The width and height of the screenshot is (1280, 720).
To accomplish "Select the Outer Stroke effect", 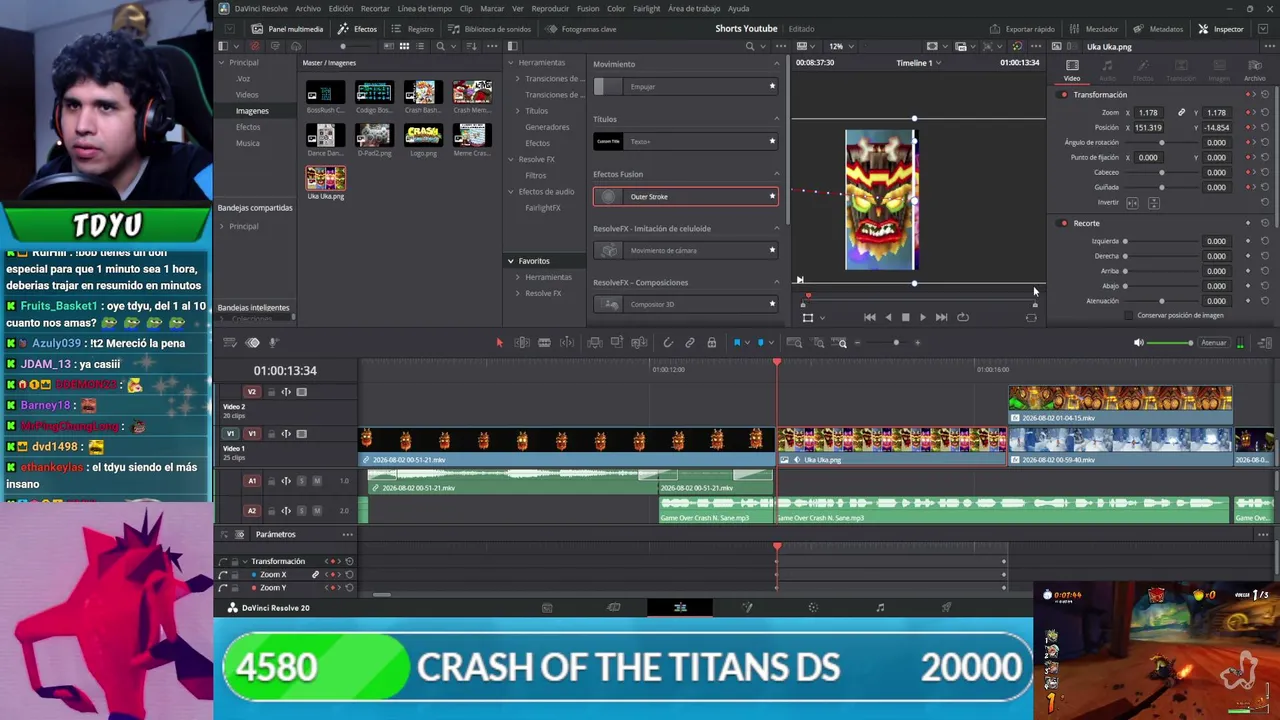I will point(685,197).
